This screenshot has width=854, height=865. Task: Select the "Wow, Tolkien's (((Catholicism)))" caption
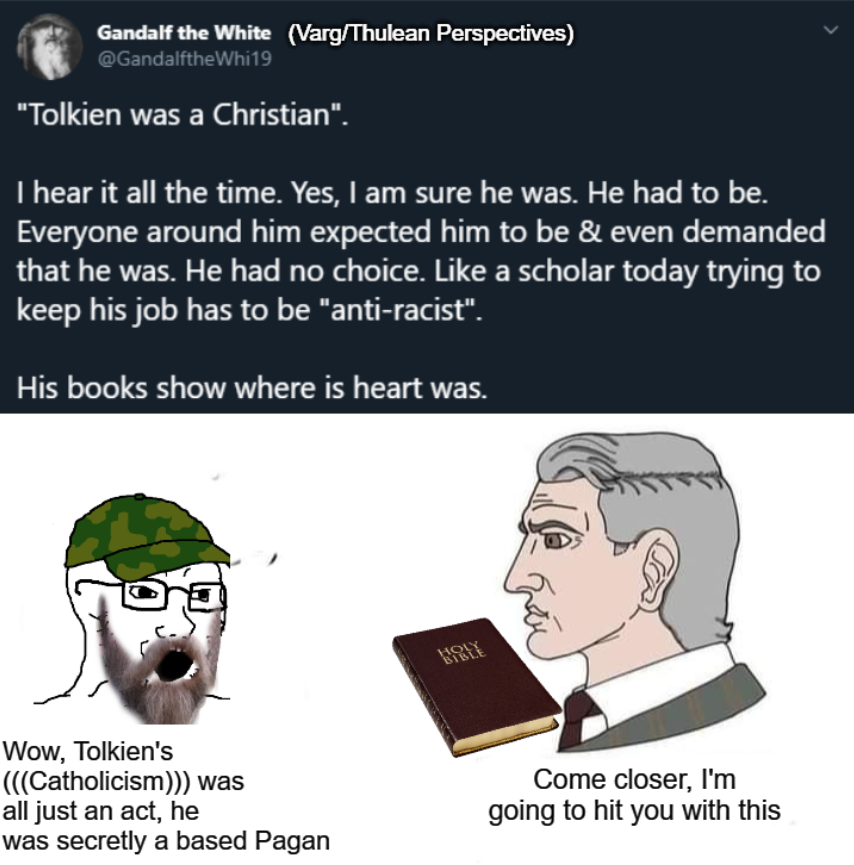[166, 796]
